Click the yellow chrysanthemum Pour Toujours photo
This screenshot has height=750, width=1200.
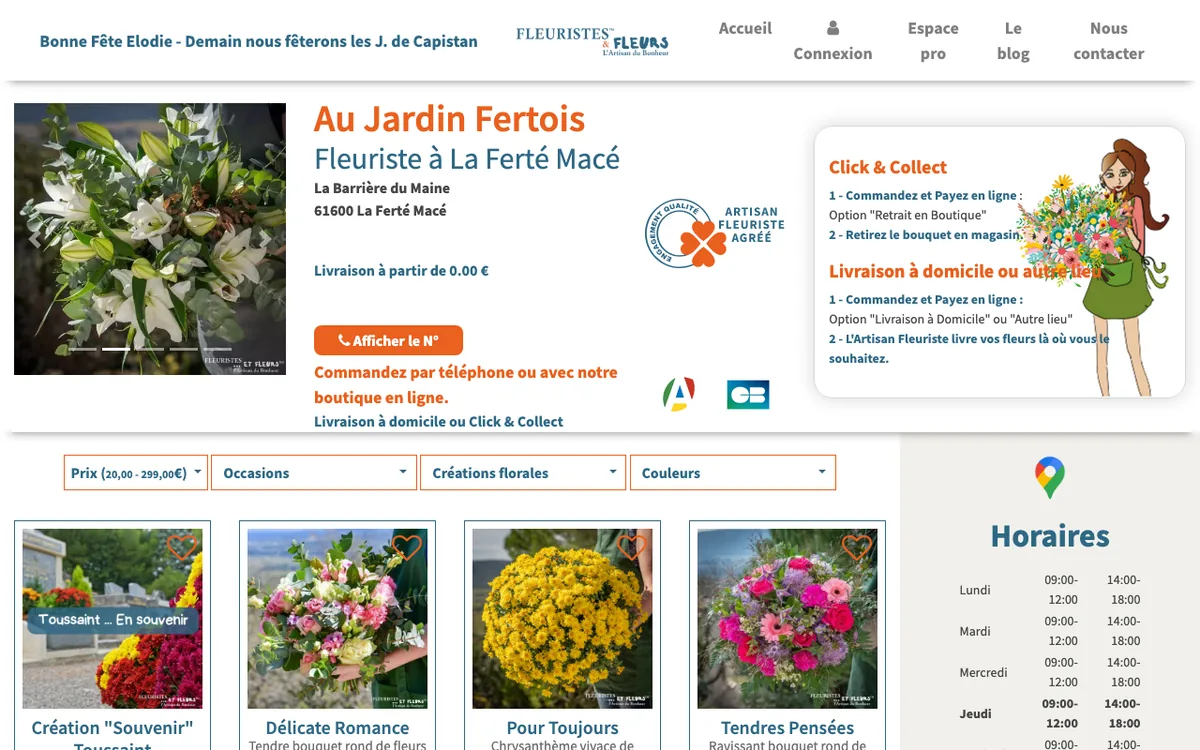pyautogui.click(x=562, y=619)
